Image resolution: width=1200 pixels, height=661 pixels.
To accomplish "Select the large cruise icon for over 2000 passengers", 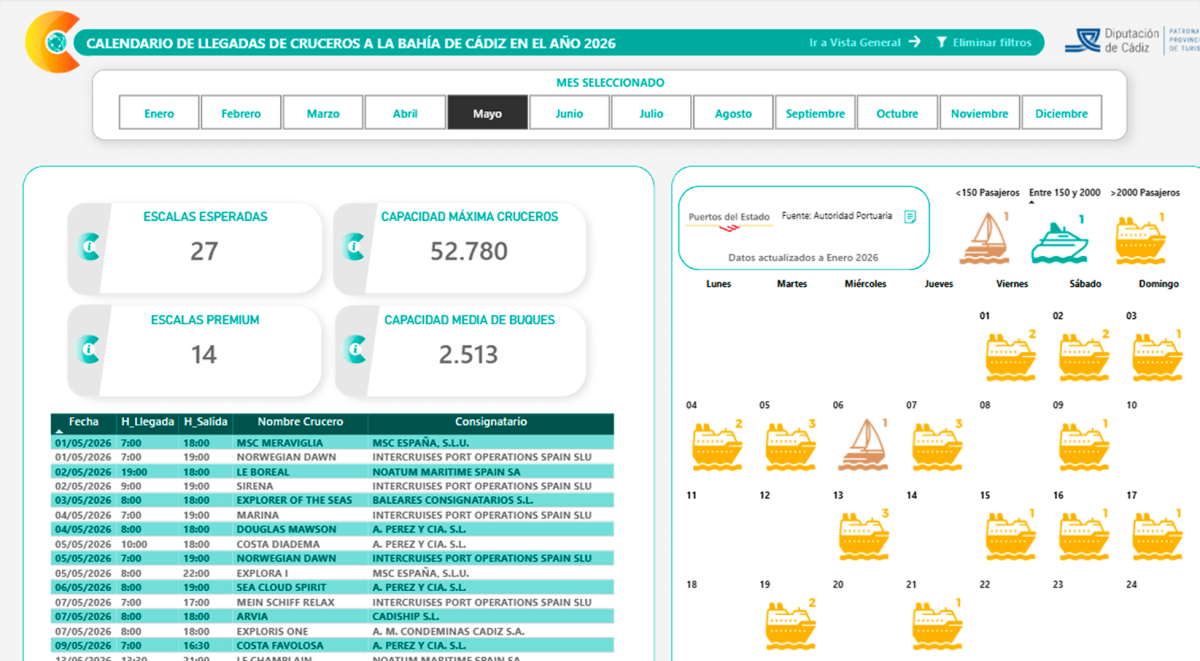I will (1139, 241).
